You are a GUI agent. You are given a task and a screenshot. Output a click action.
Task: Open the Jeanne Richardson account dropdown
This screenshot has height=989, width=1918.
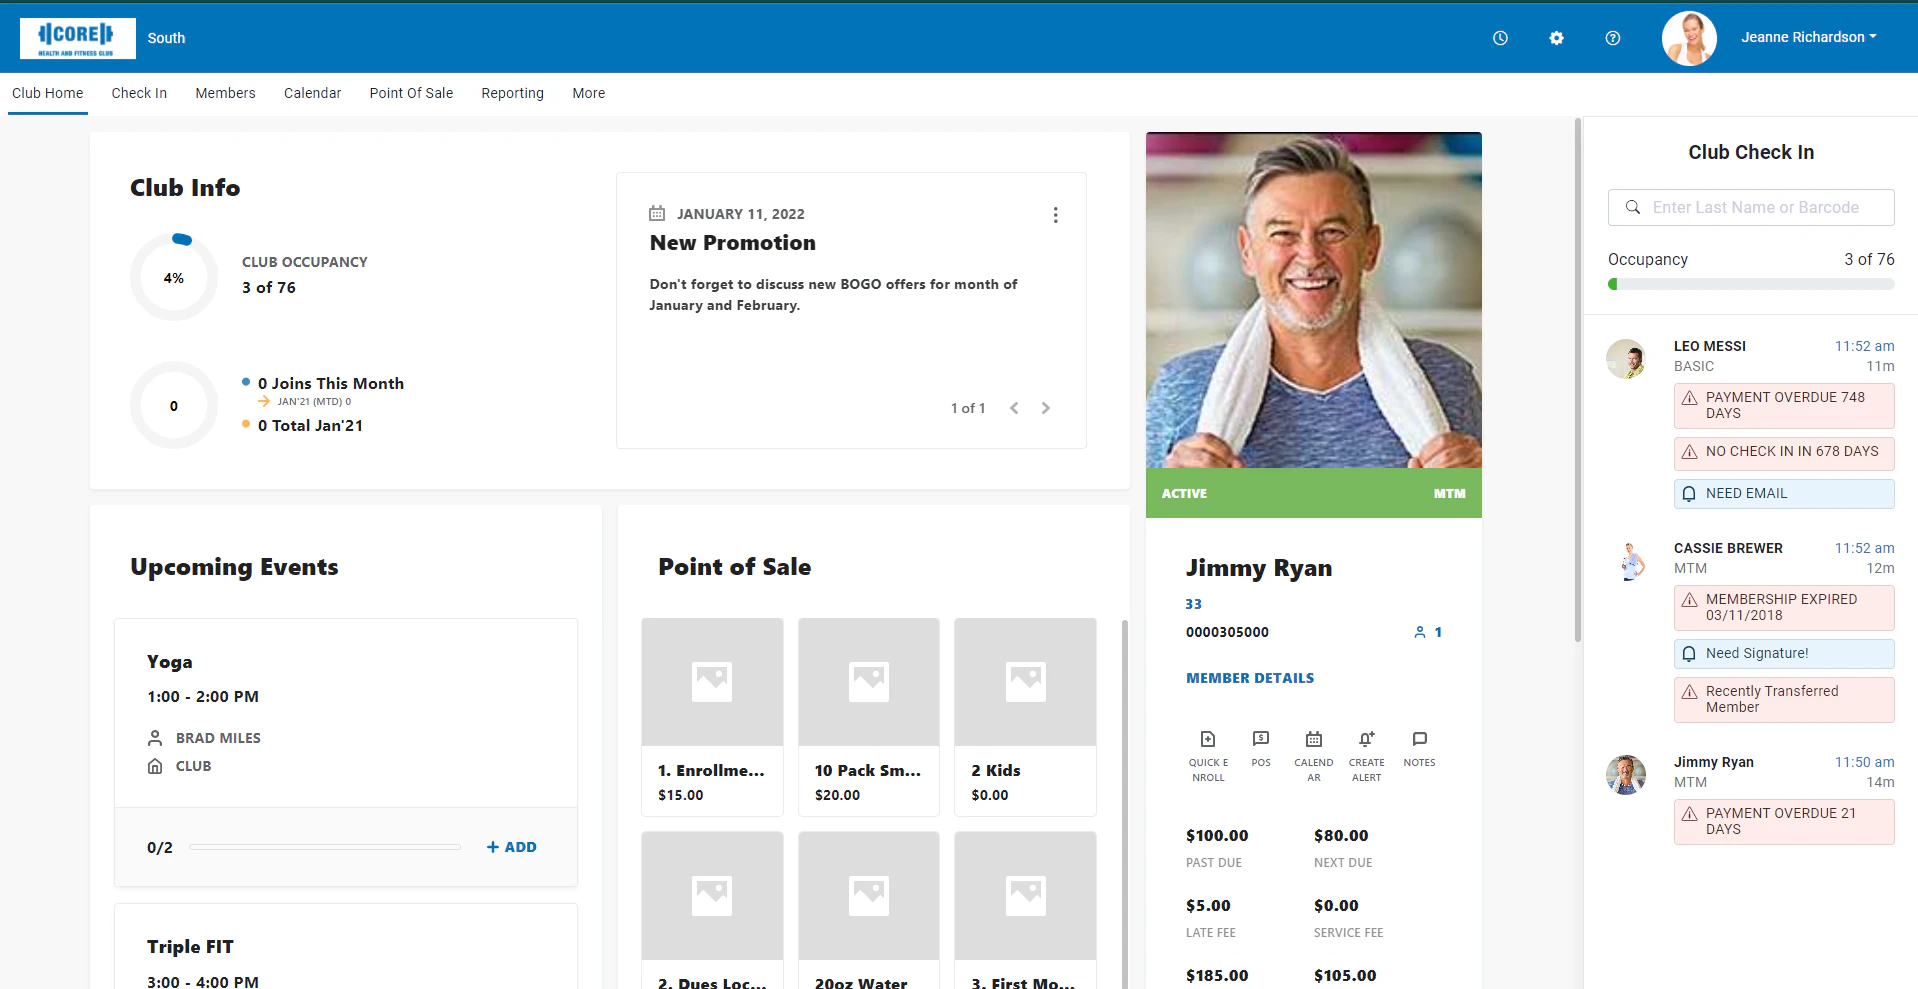[x=1808, y=37]
